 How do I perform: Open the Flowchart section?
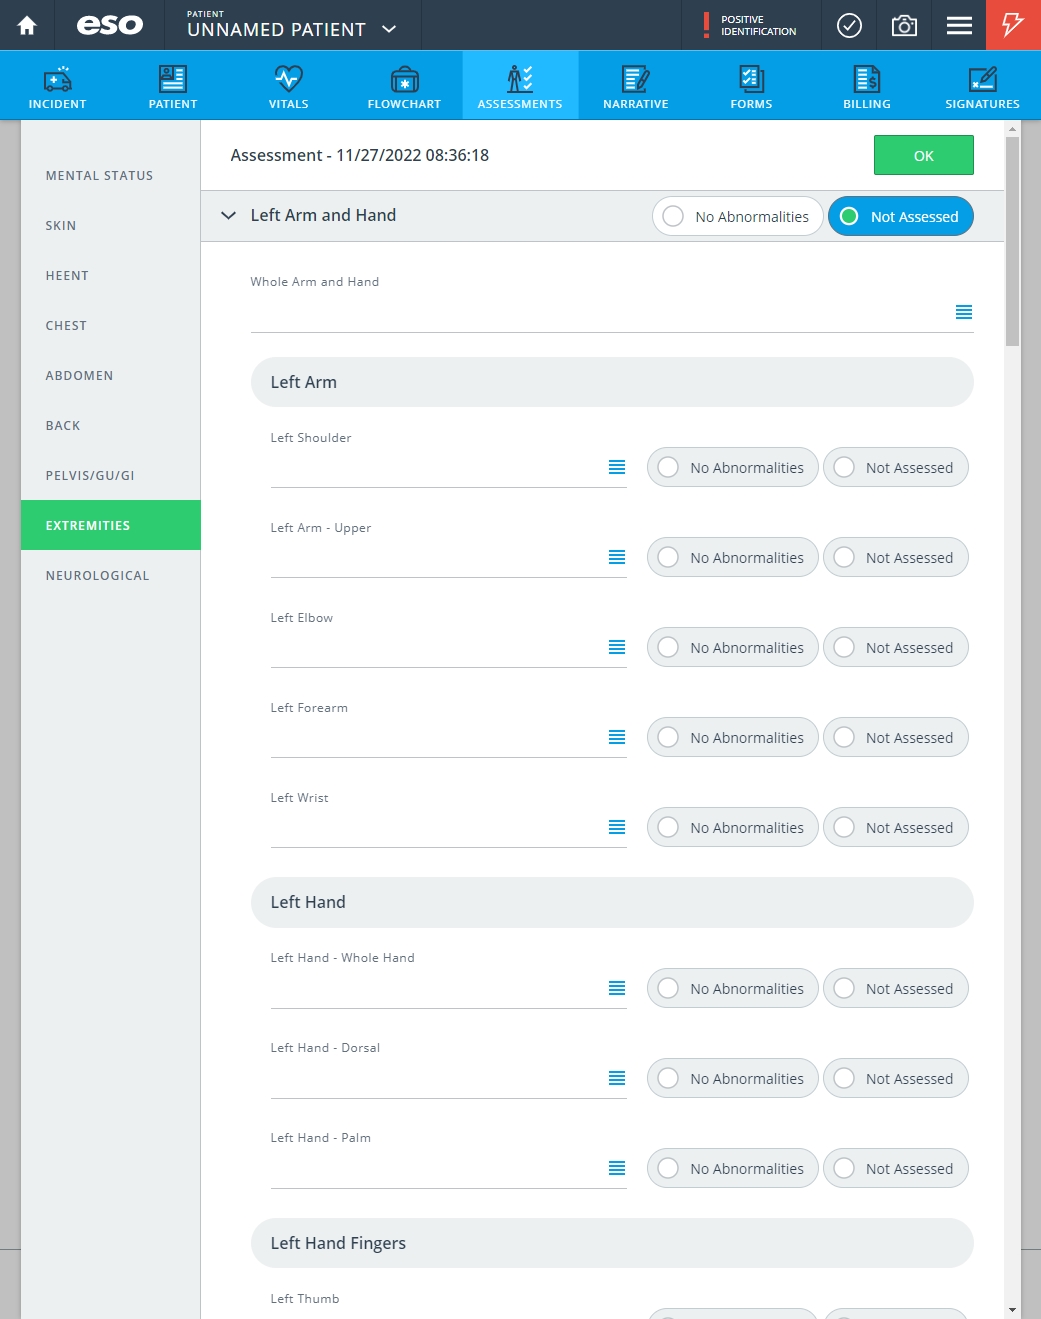(x=404, y=86)
